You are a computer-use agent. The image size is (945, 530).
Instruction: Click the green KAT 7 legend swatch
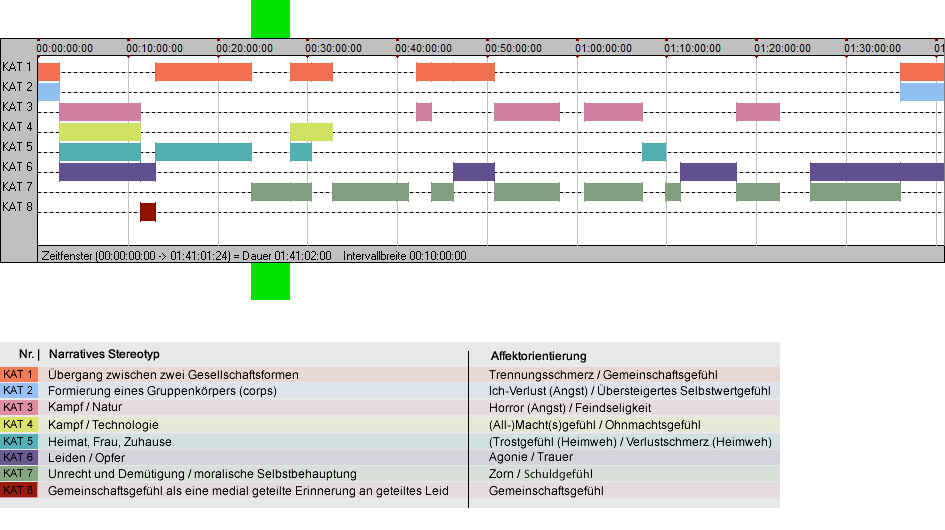[19, 473]
